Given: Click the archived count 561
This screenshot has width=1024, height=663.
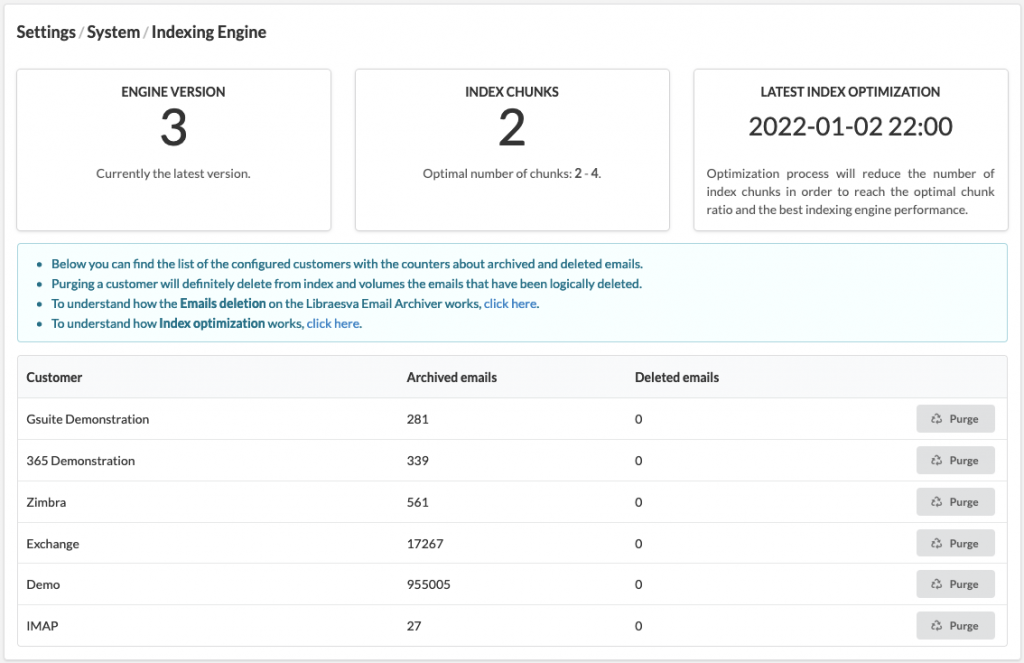Looking at the screenshot, I should click(417, 502).
